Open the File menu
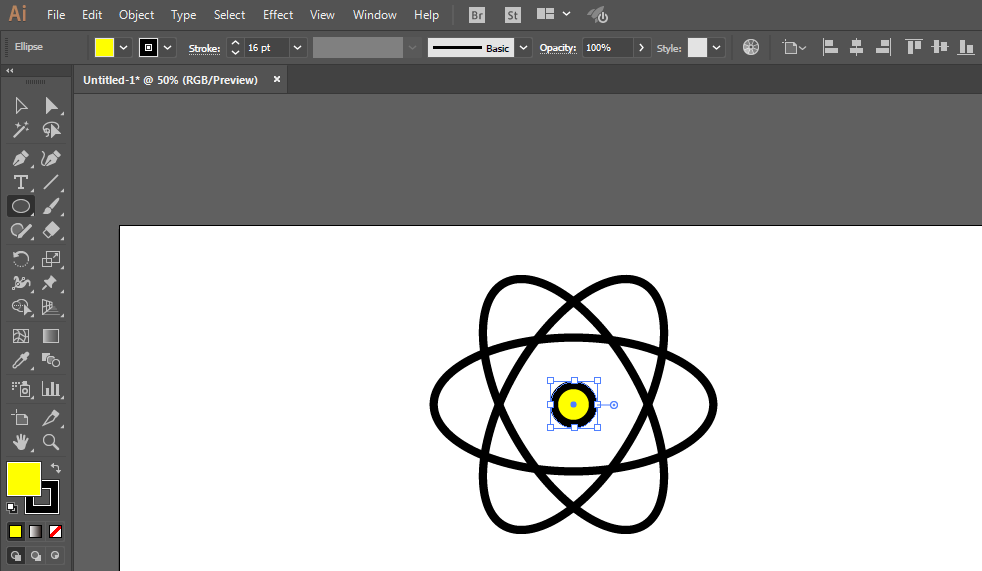The width and height of the screenshot is (982, 571). tap(56, 14)
